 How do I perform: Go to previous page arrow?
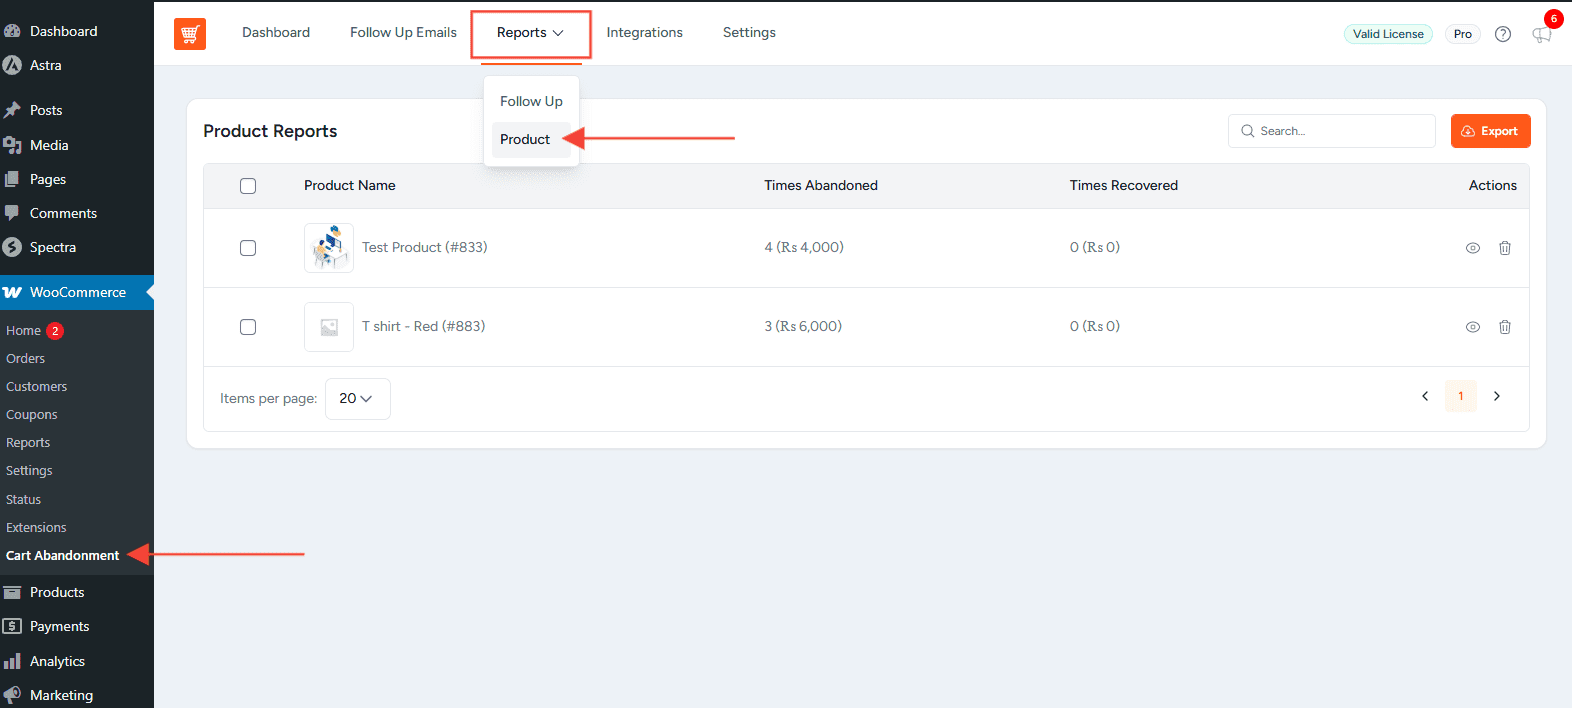point(1425,396)
